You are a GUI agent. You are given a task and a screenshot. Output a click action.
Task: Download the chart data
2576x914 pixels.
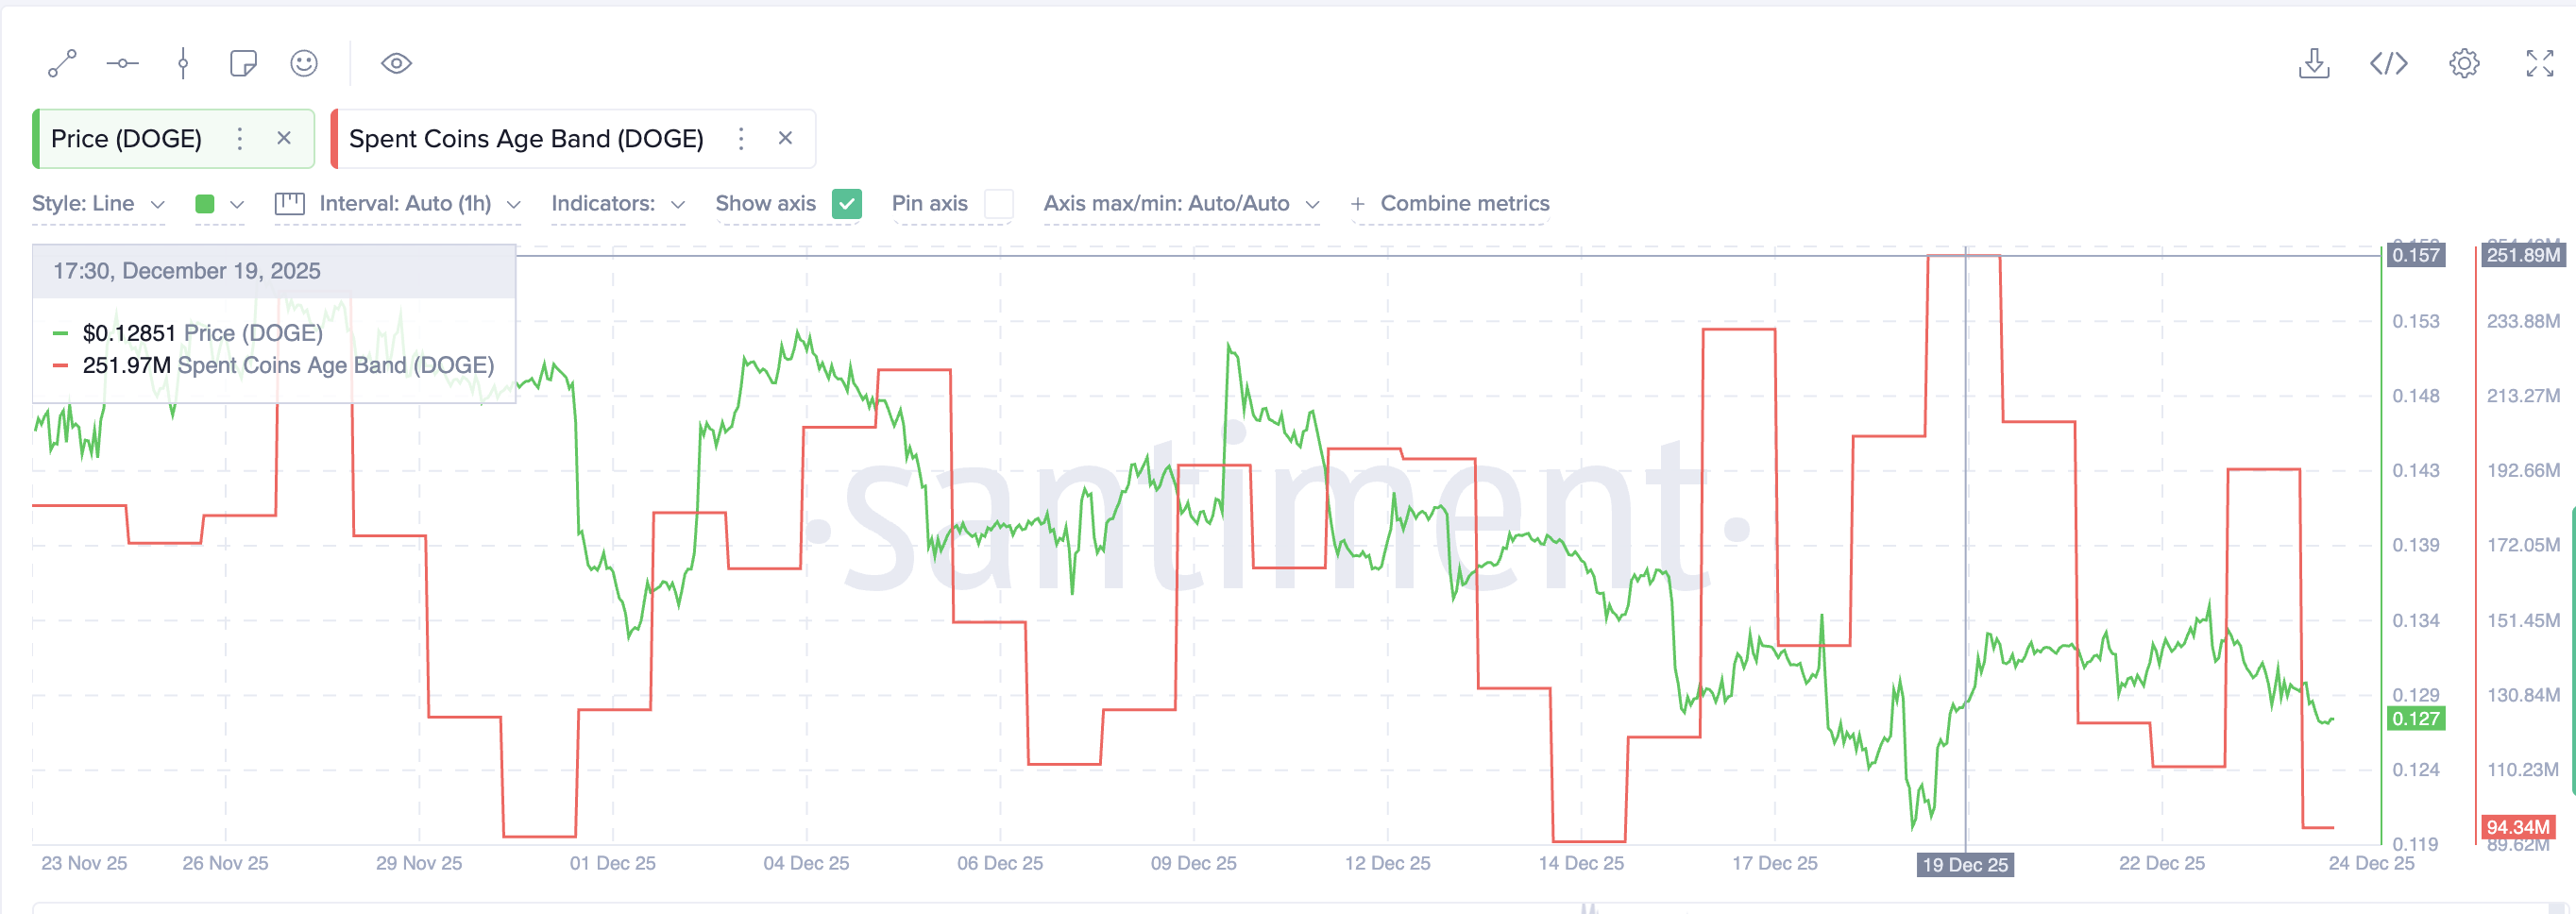click(x=2315, y=63)
